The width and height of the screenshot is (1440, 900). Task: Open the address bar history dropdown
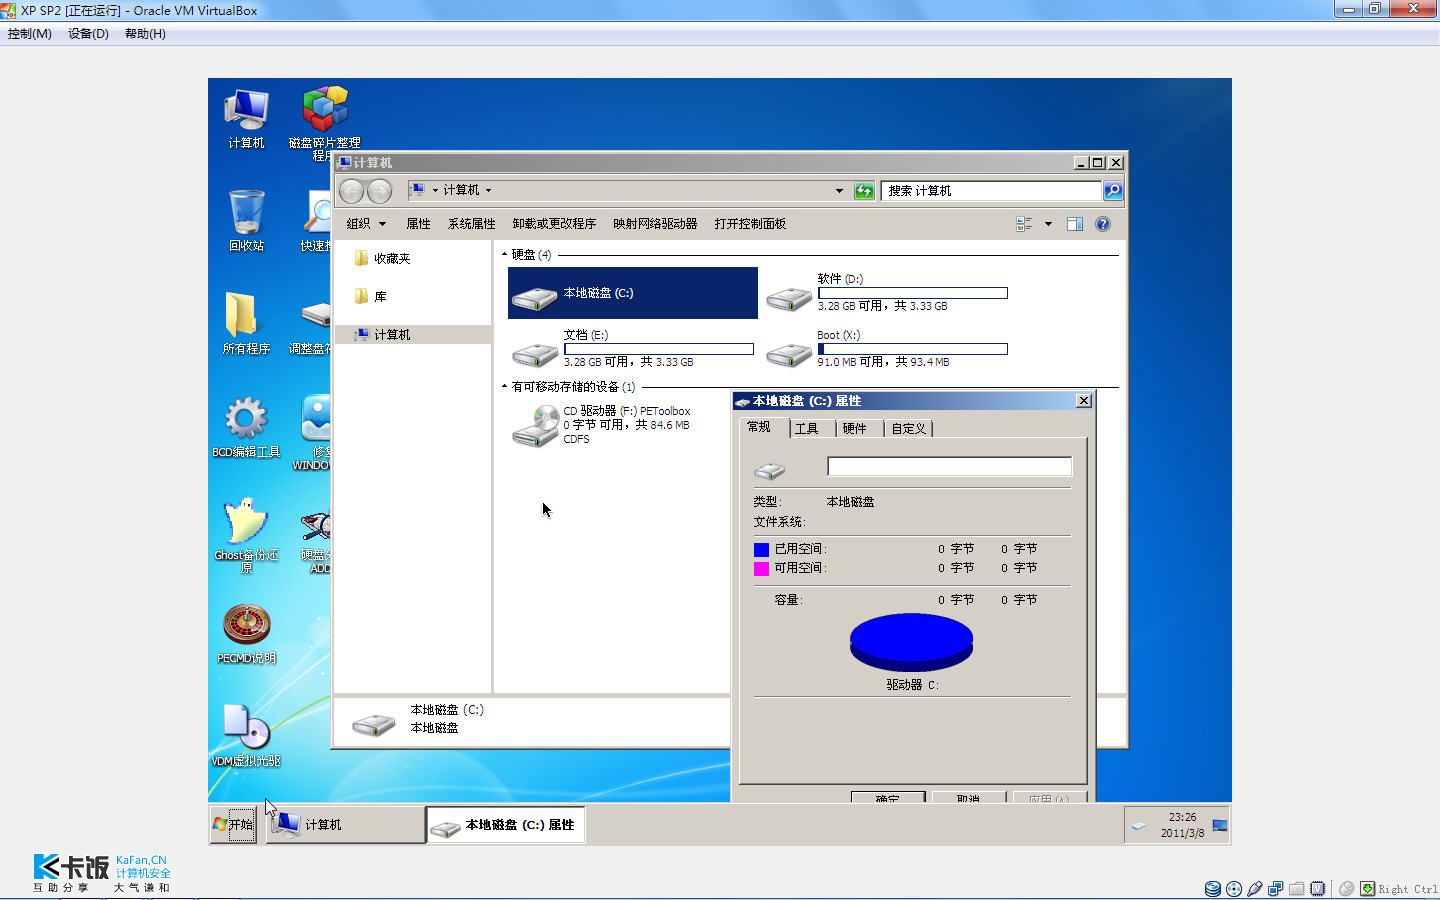[839, 190]
